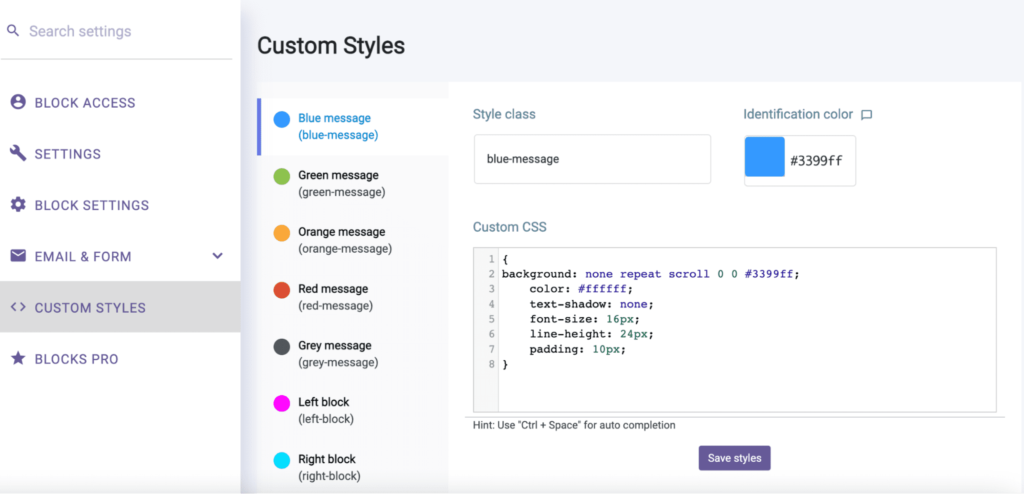Click the Email & Form envelope icon
Viewport: 1024px width, 494px height.
pos(18,255)
